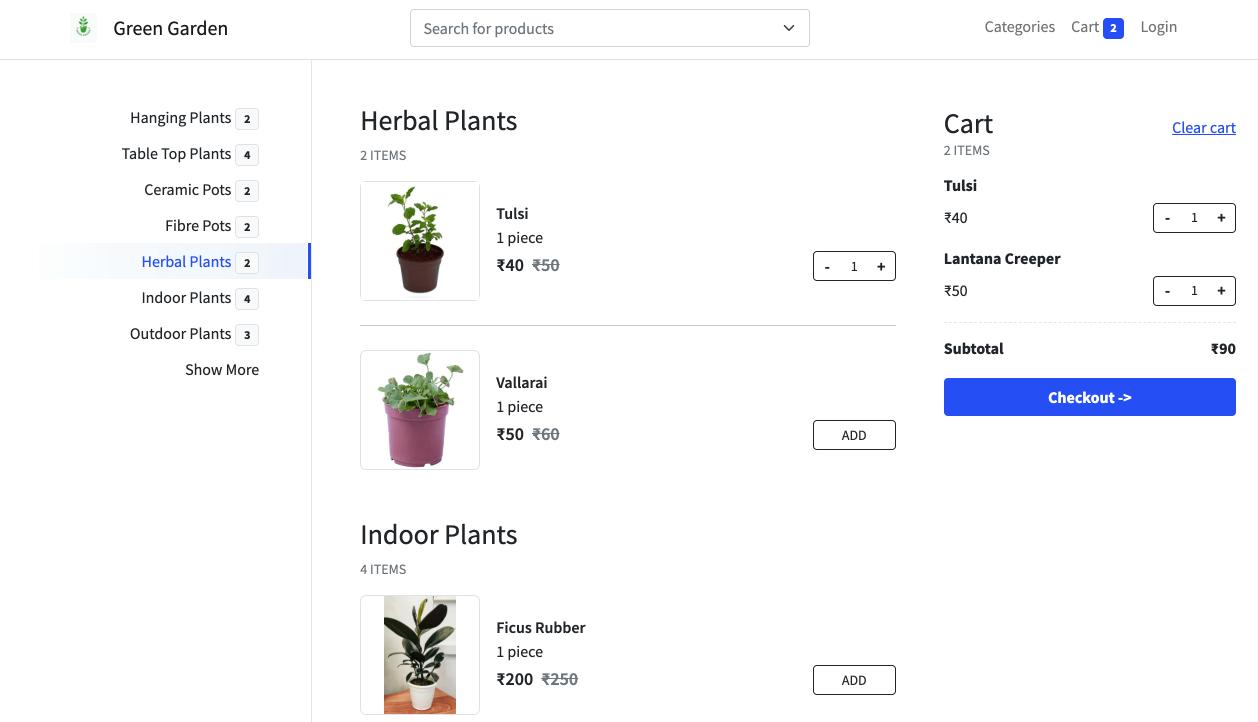
Task: Add Ficus Rubber to the cart
Action: pos(854,681)
